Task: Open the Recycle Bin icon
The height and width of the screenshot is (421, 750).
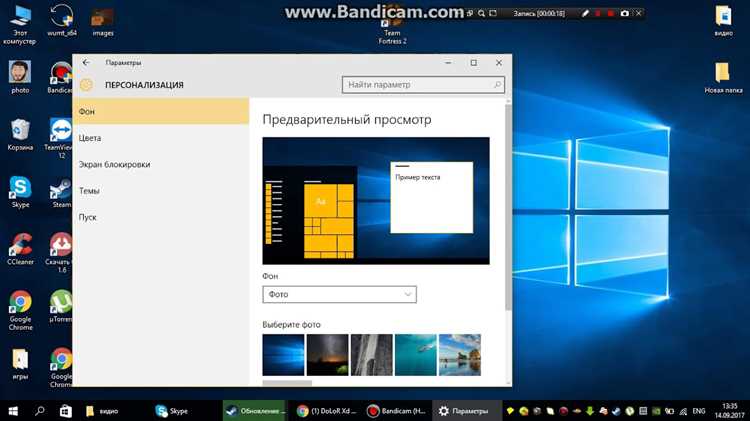Action: [20, 134]
